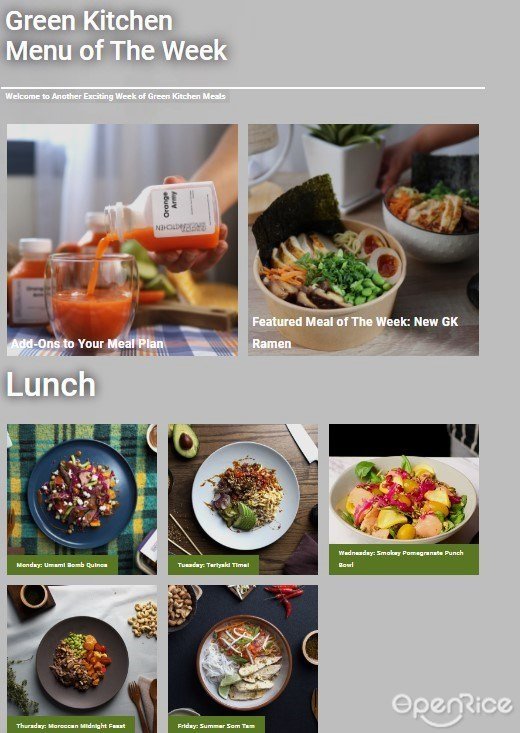Open Monday's Umami Bomb Quinoa dish photo
The width and height of the screenshot is (520, 733).
82,499
